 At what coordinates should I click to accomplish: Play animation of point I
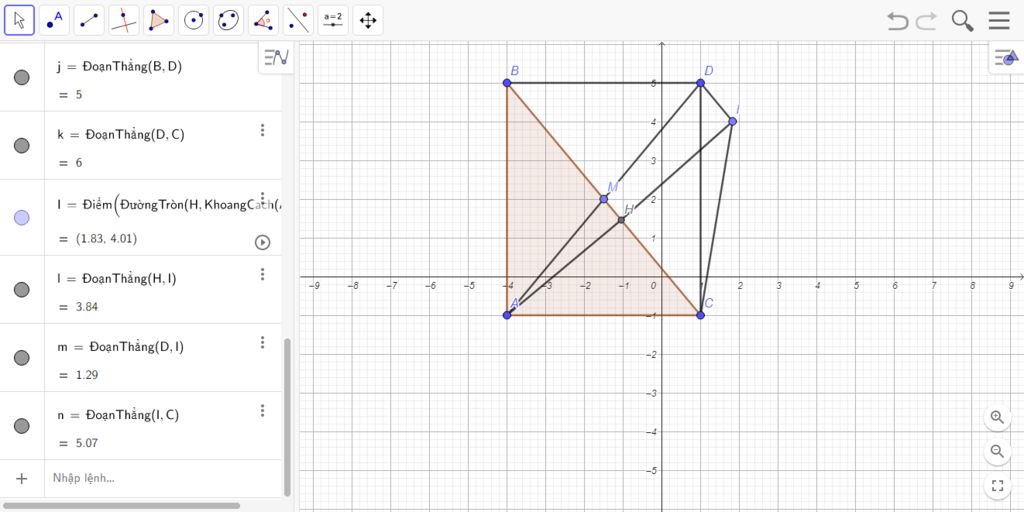tap(262, 242)
